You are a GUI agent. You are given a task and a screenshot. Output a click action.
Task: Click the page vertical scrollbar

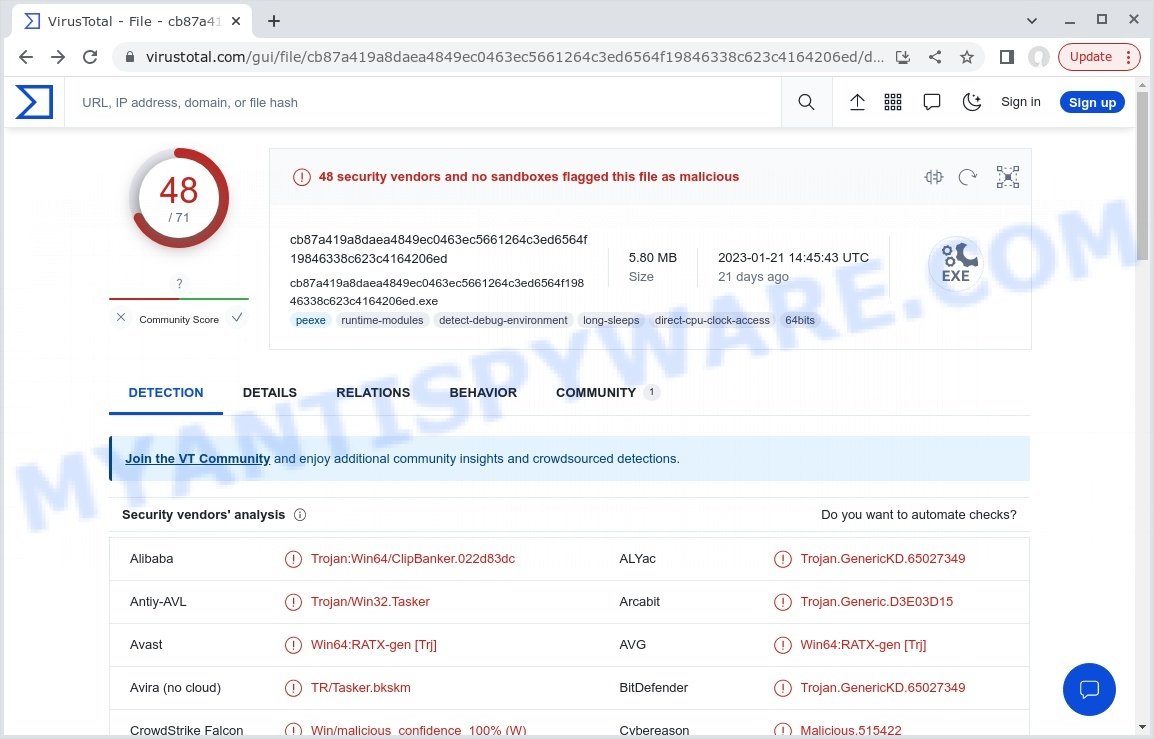click(x=1142, y=177)
